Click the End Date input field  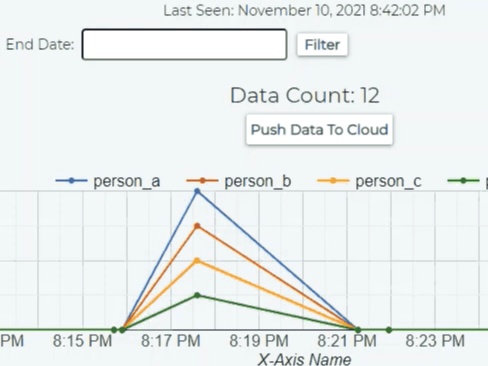(x=184, y=44)
